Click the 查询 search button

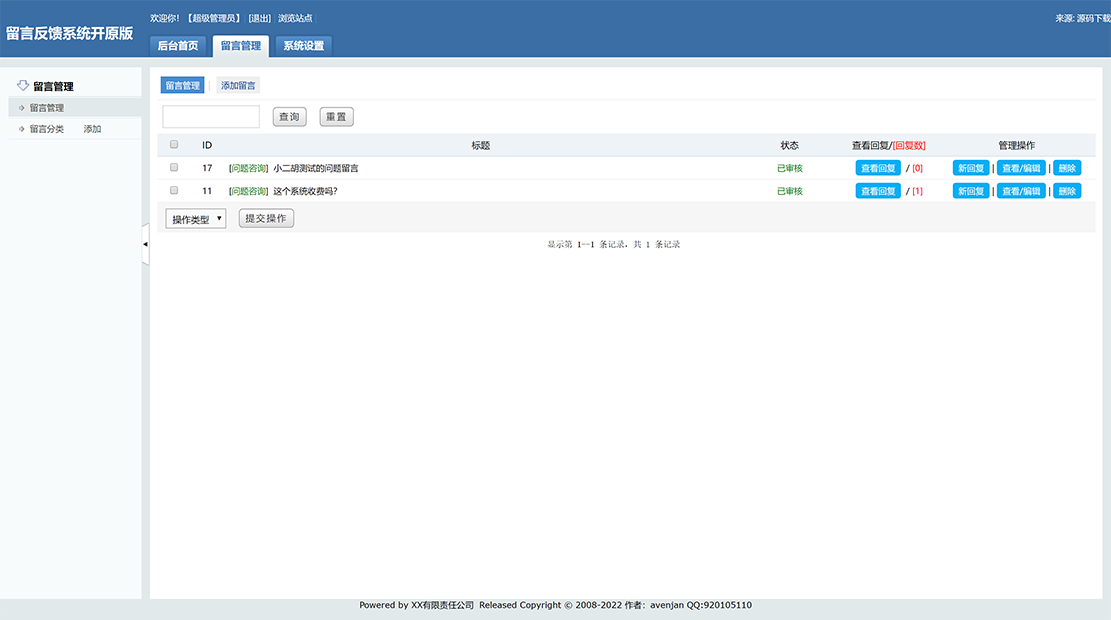pos(289,117)
